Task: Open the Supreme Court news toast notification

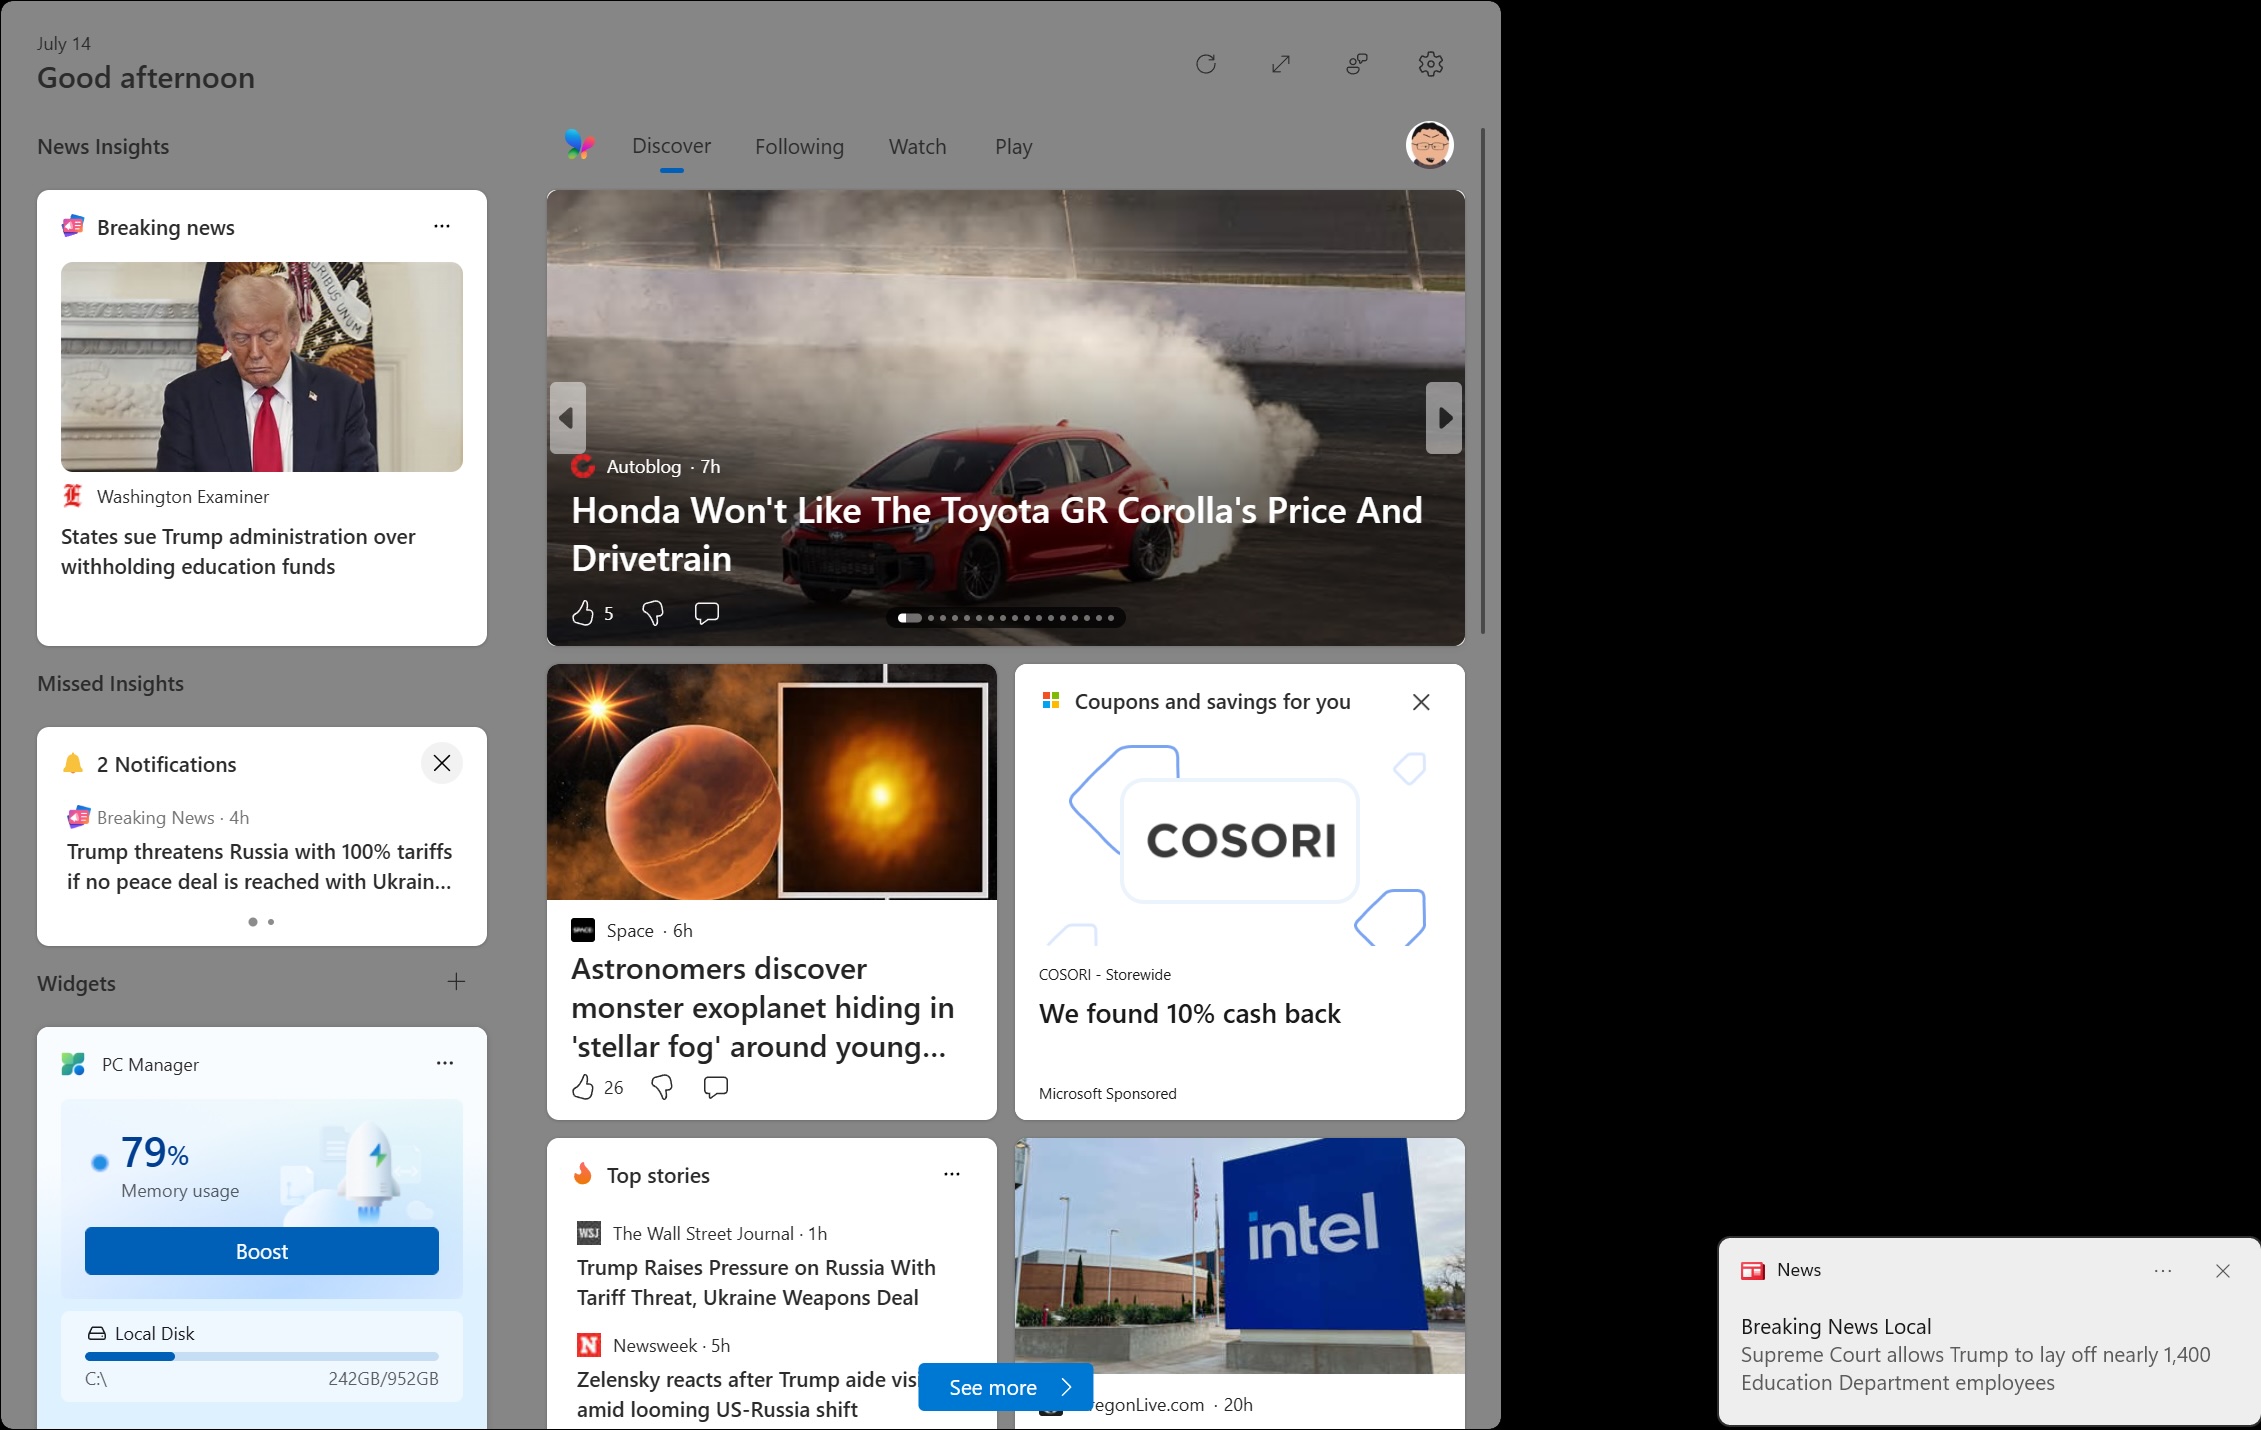Action: point(1975,1355)
